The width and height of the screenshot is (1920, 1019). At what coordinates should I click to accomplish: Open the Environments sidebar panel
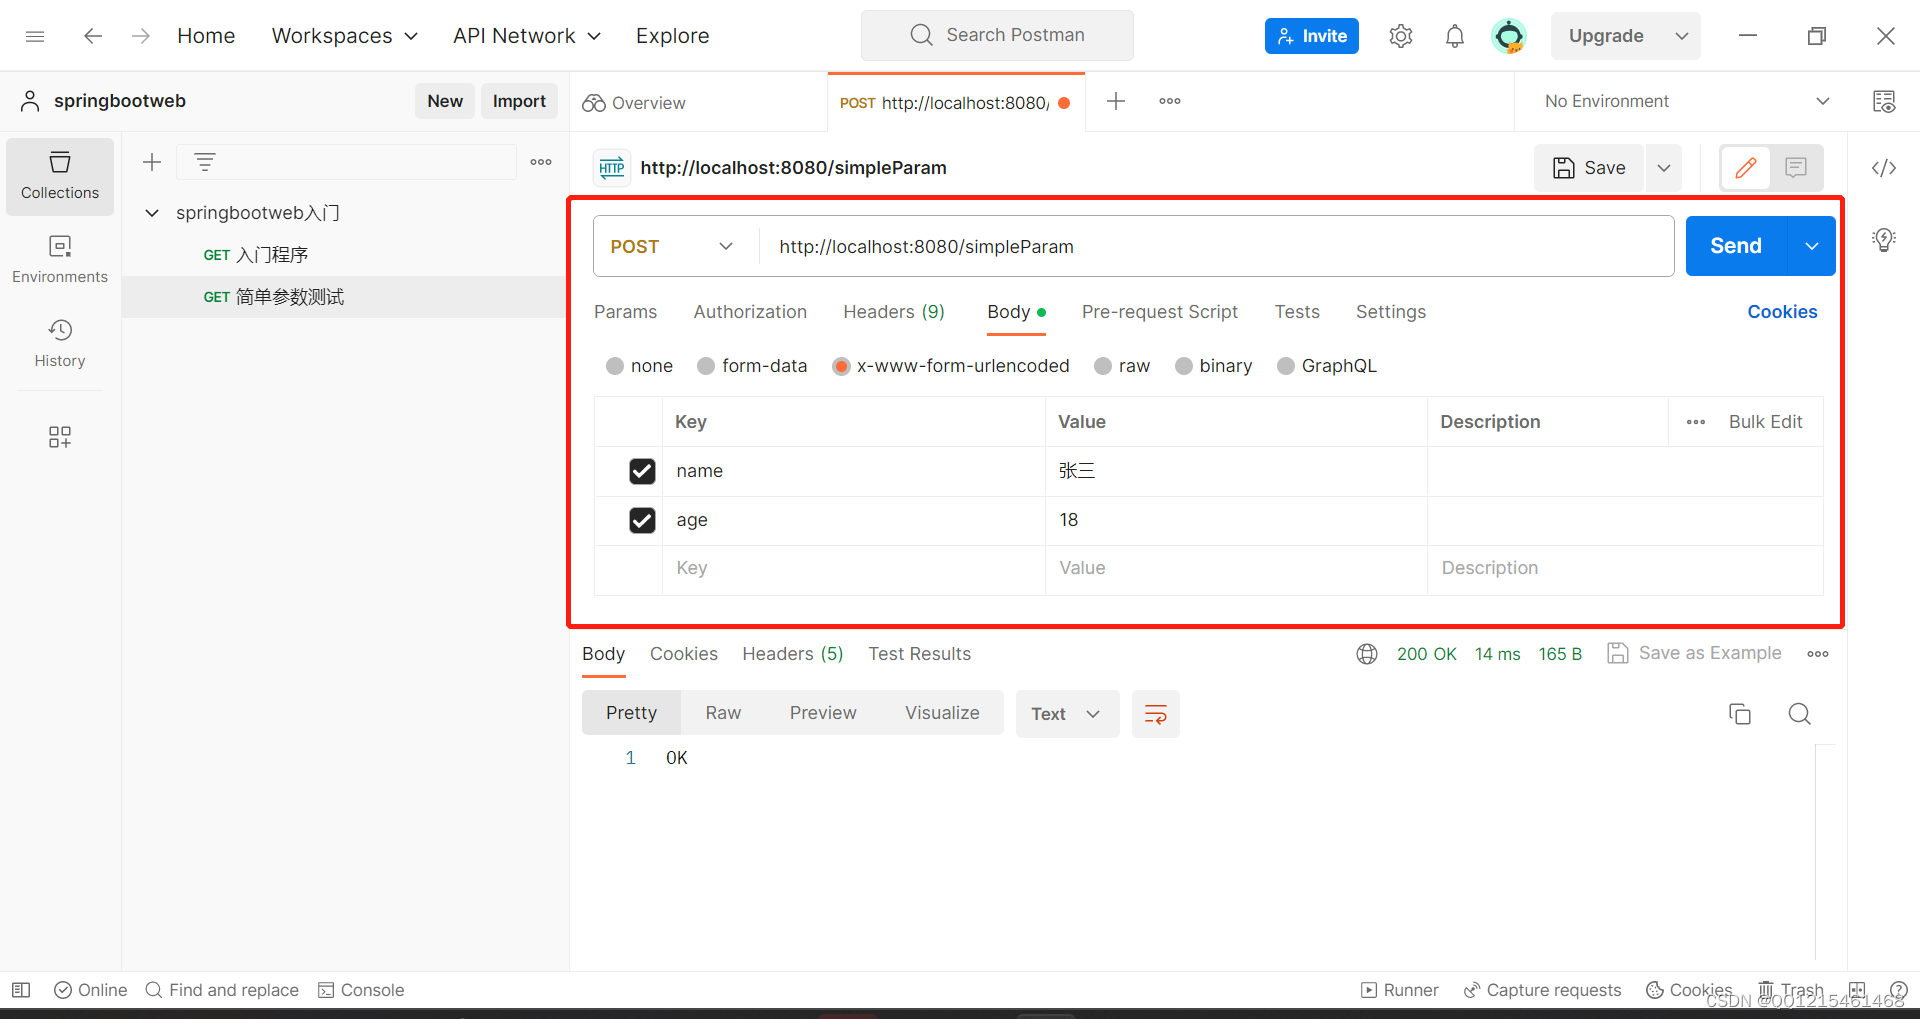point(60,259)
